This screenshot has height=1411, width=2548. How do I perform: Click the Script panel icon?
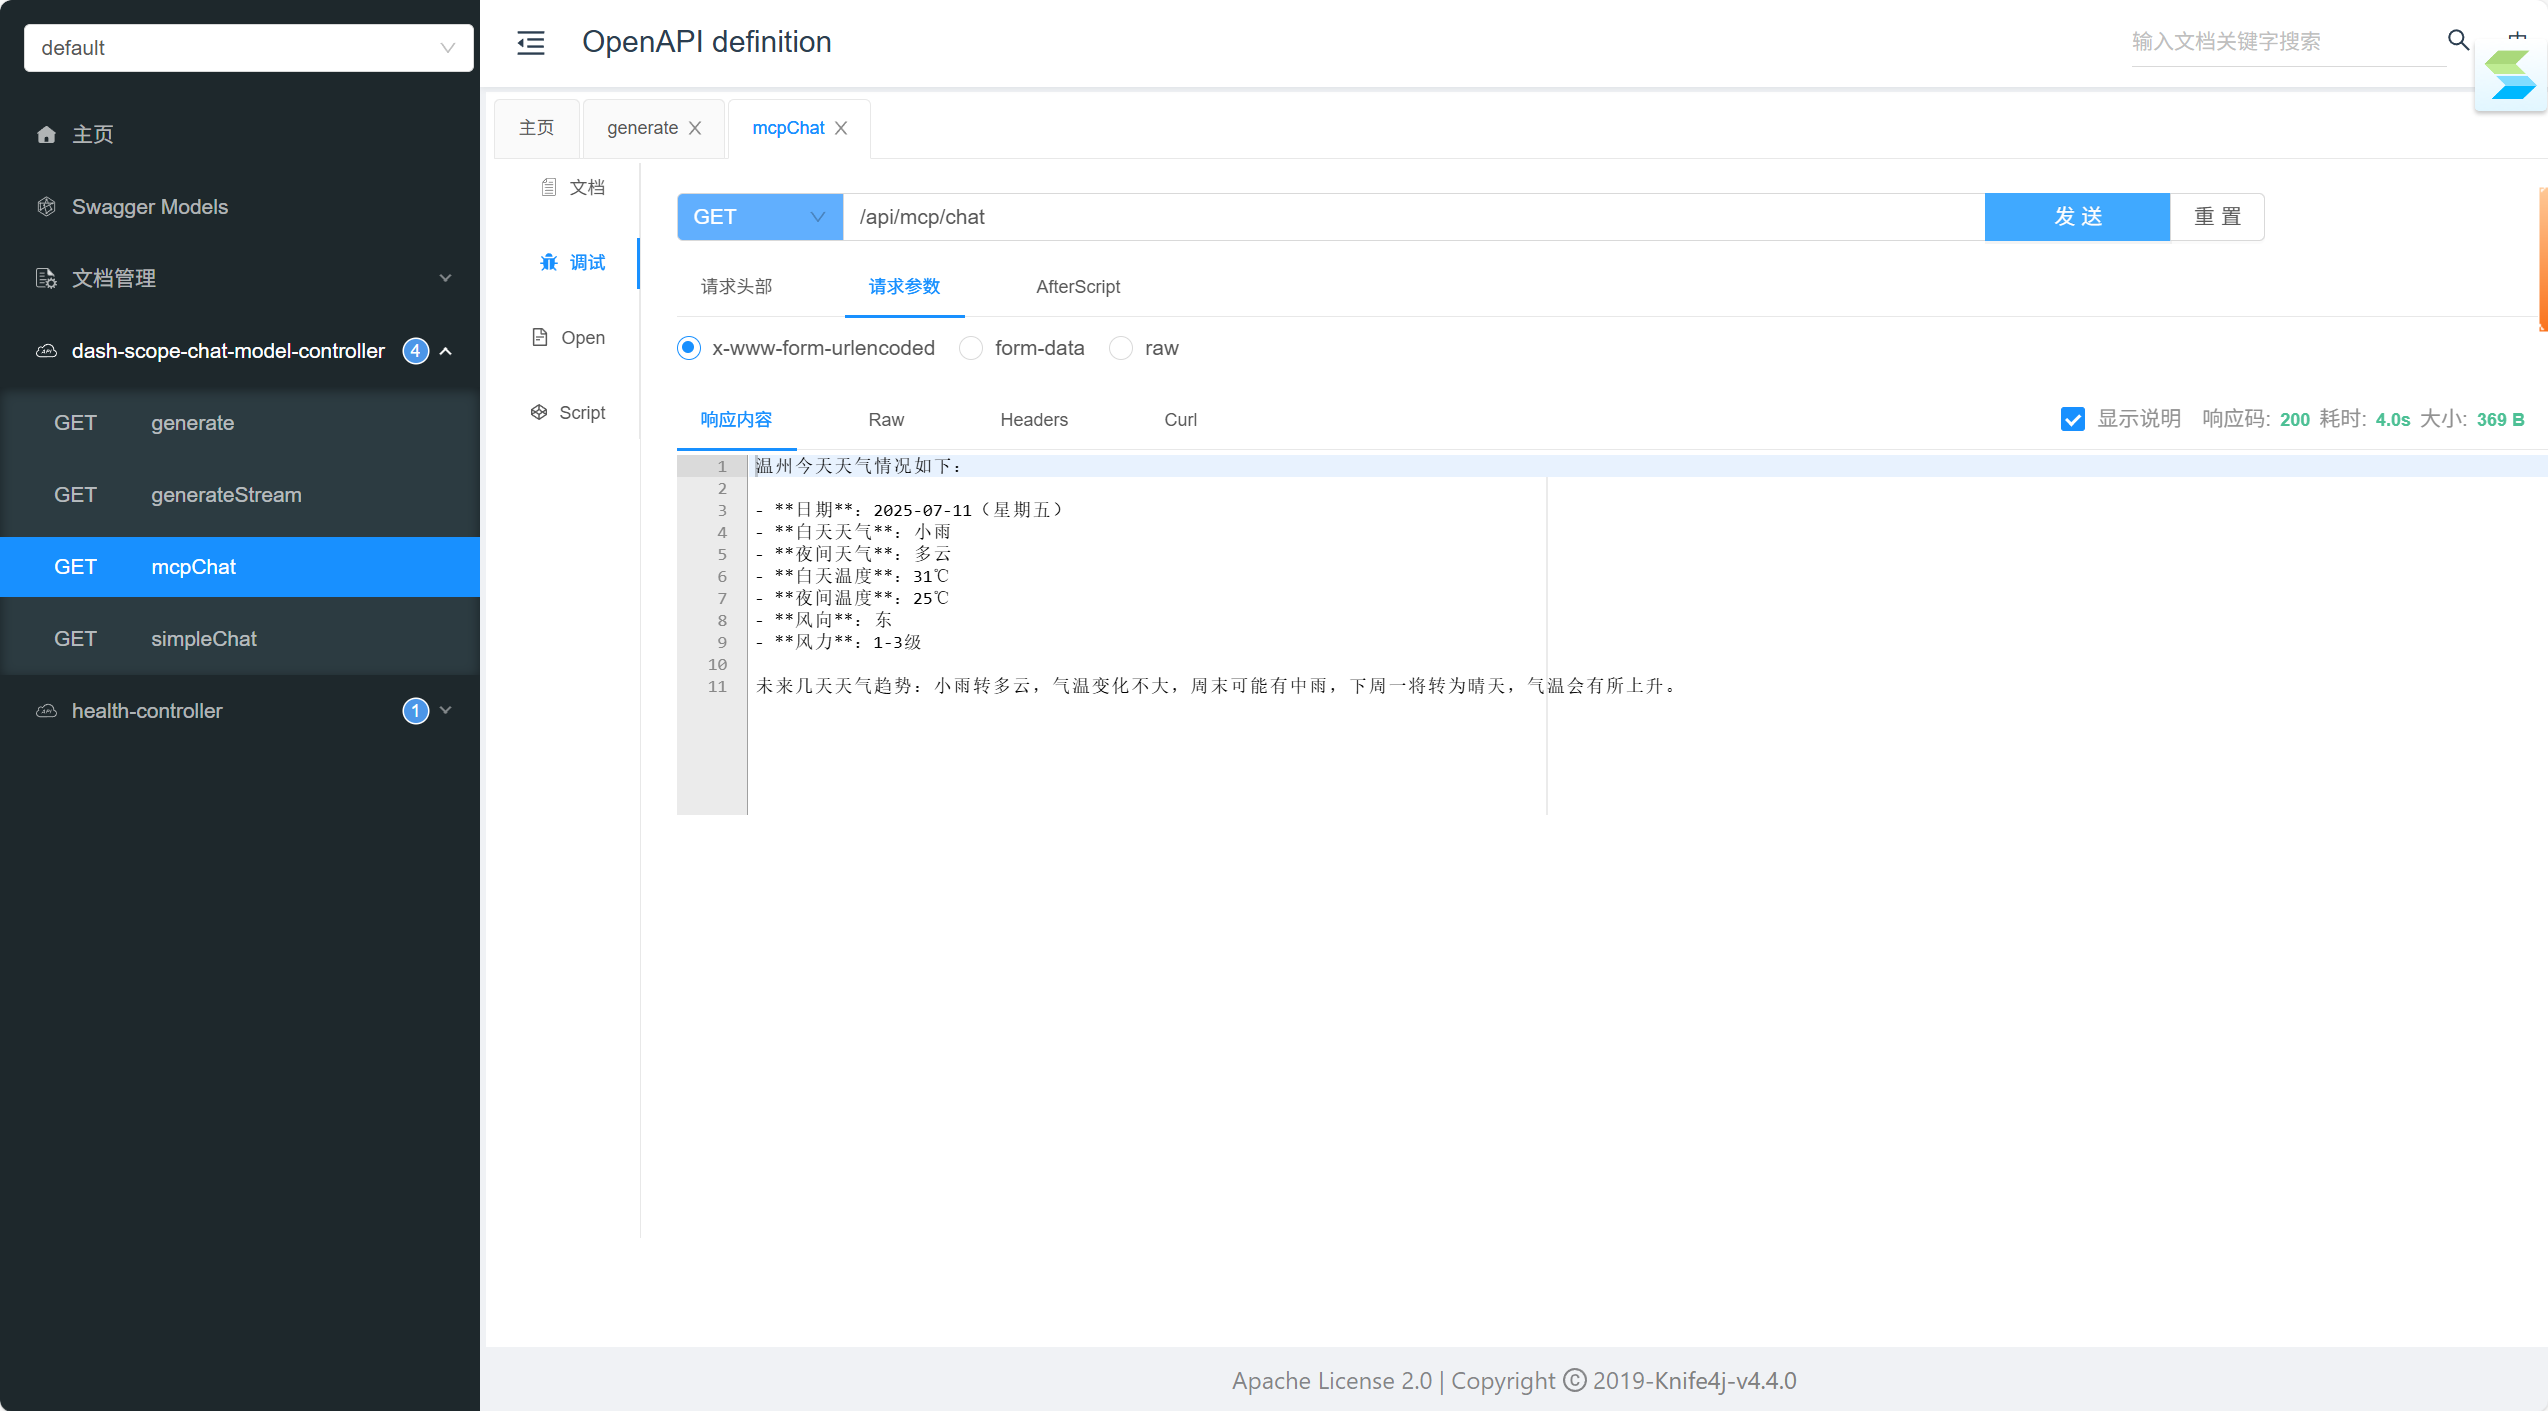(539, 412)
